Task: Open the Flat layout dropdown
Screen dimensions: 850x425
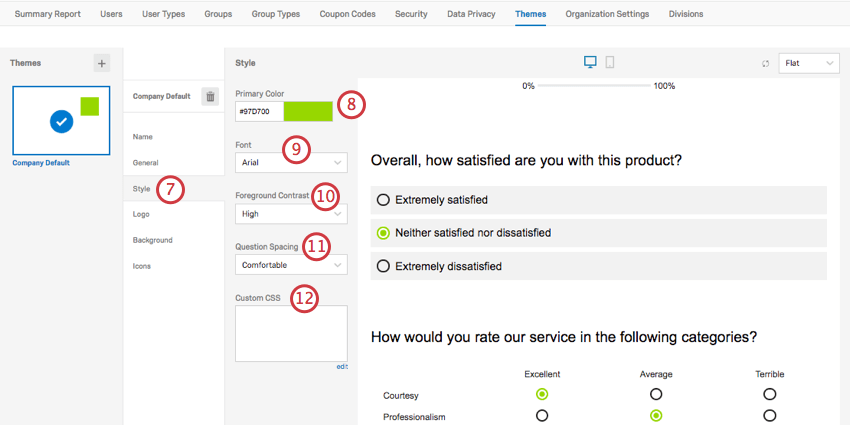Action: pyautogui.click(x=809, y=63)
